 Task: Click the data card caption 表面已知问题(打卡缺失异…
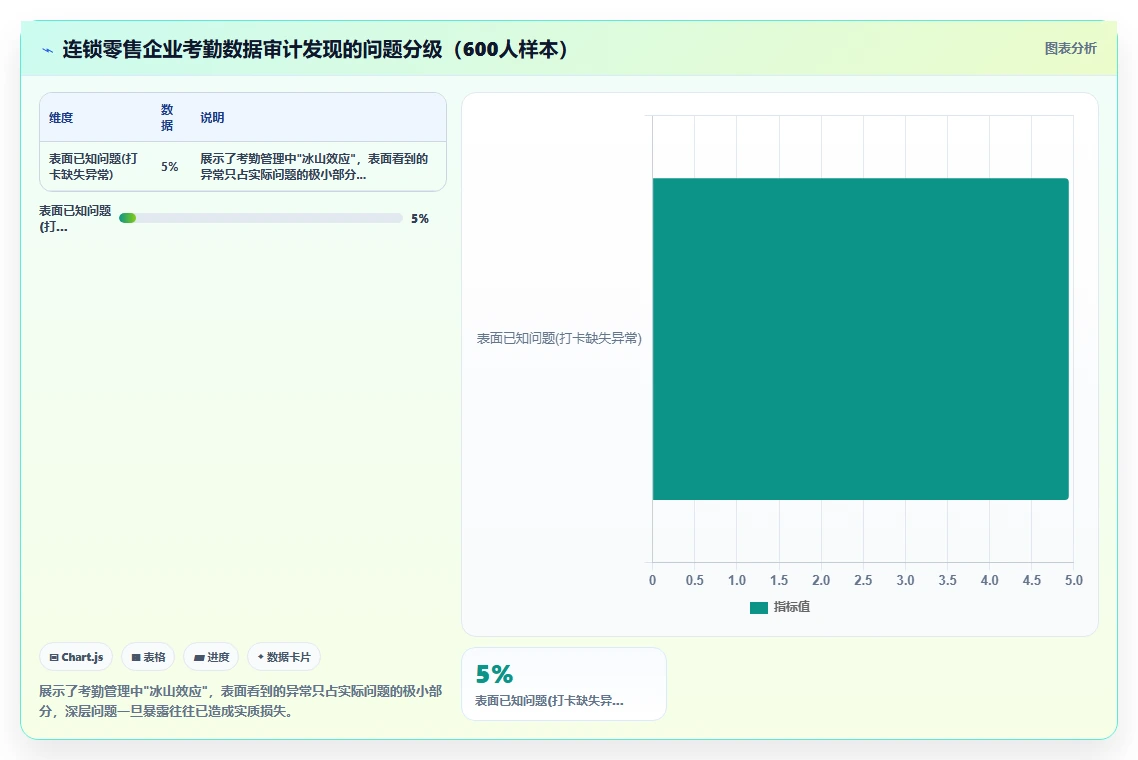point(549,701)
